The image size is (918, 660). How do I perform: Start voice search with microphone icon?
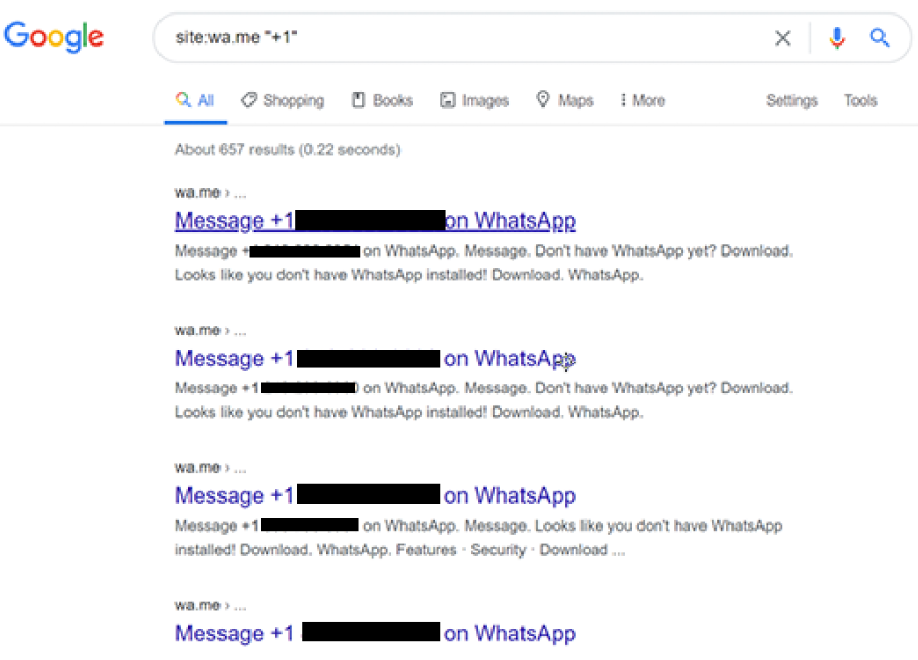pyautogui.click(x=837, y=38)
